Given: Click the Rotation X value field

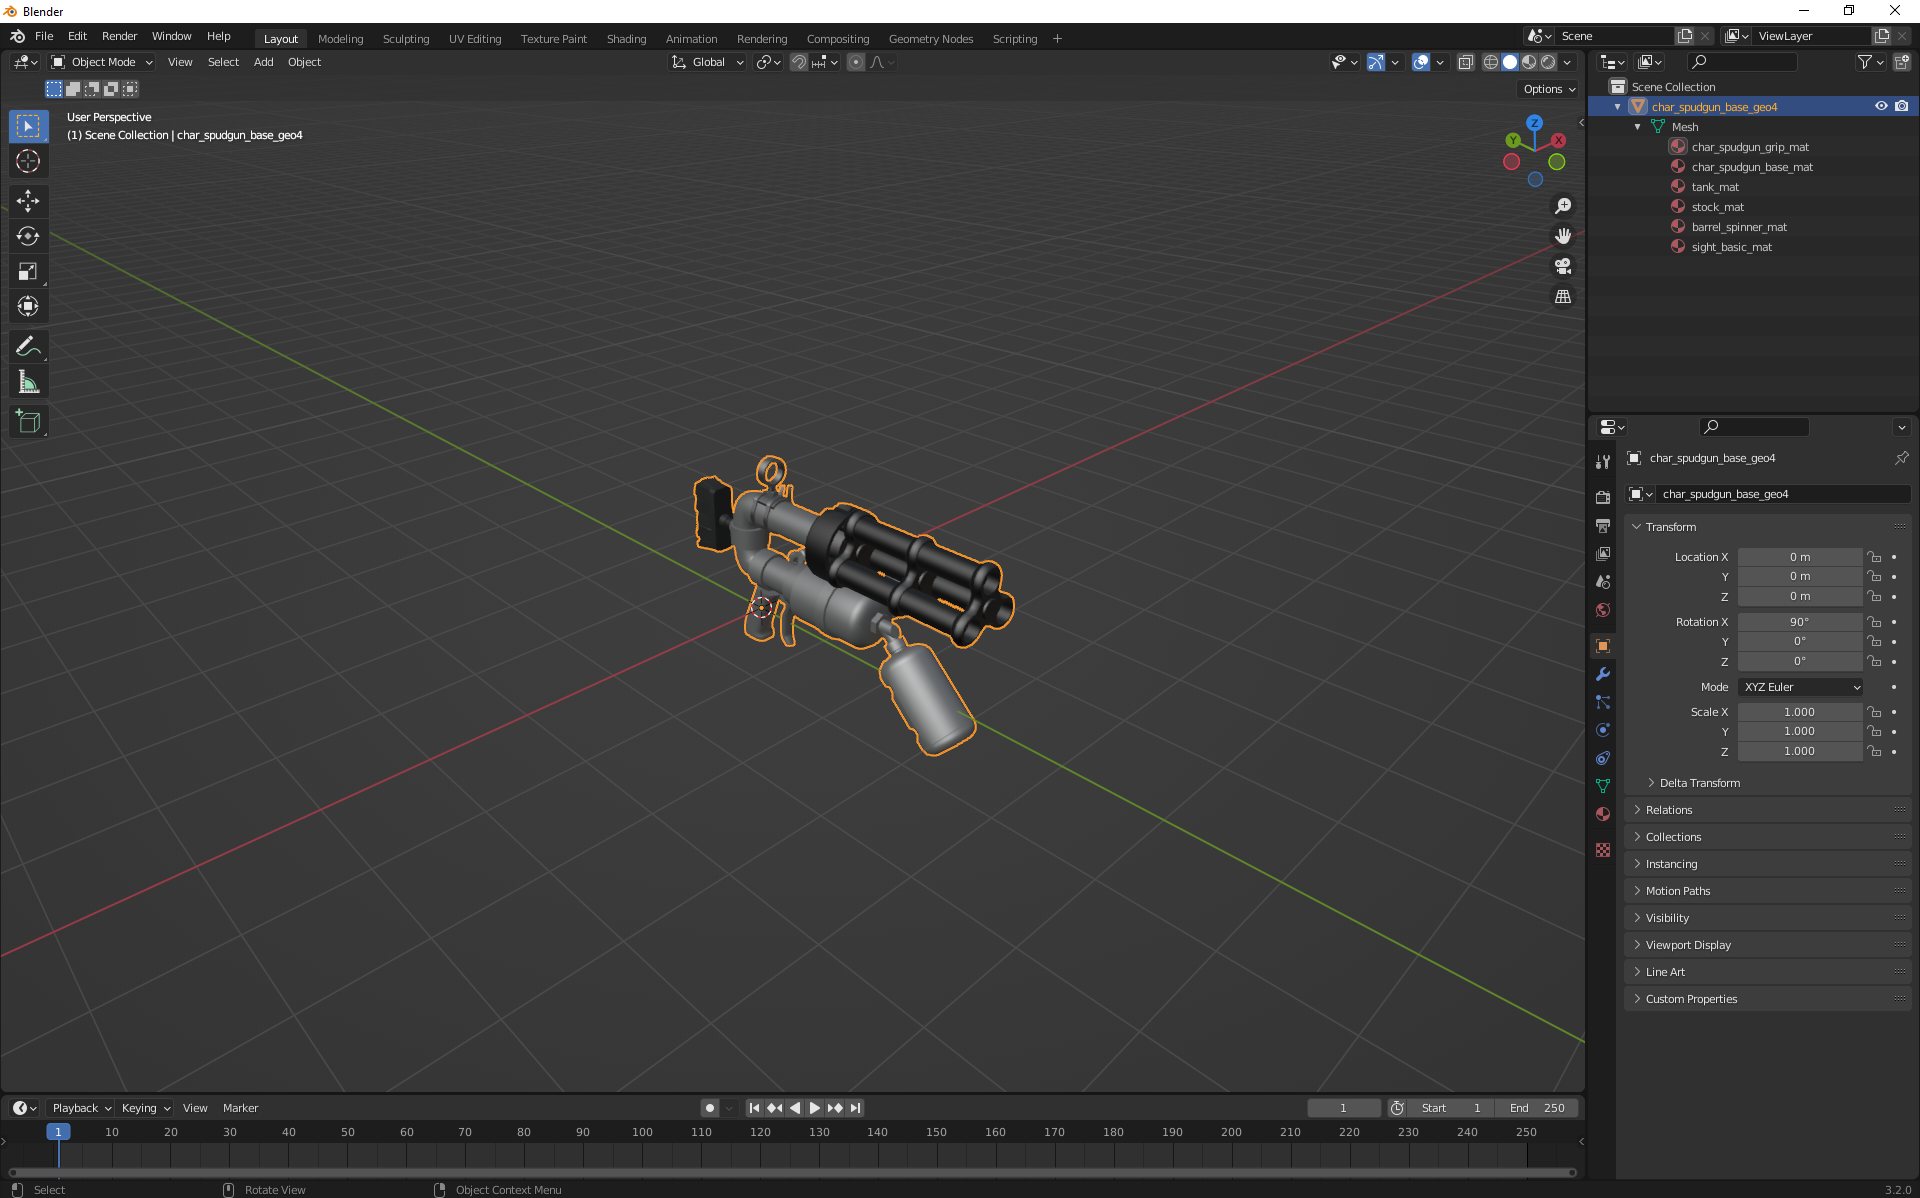Looking at the screenshot, I should click(1800, 622).
